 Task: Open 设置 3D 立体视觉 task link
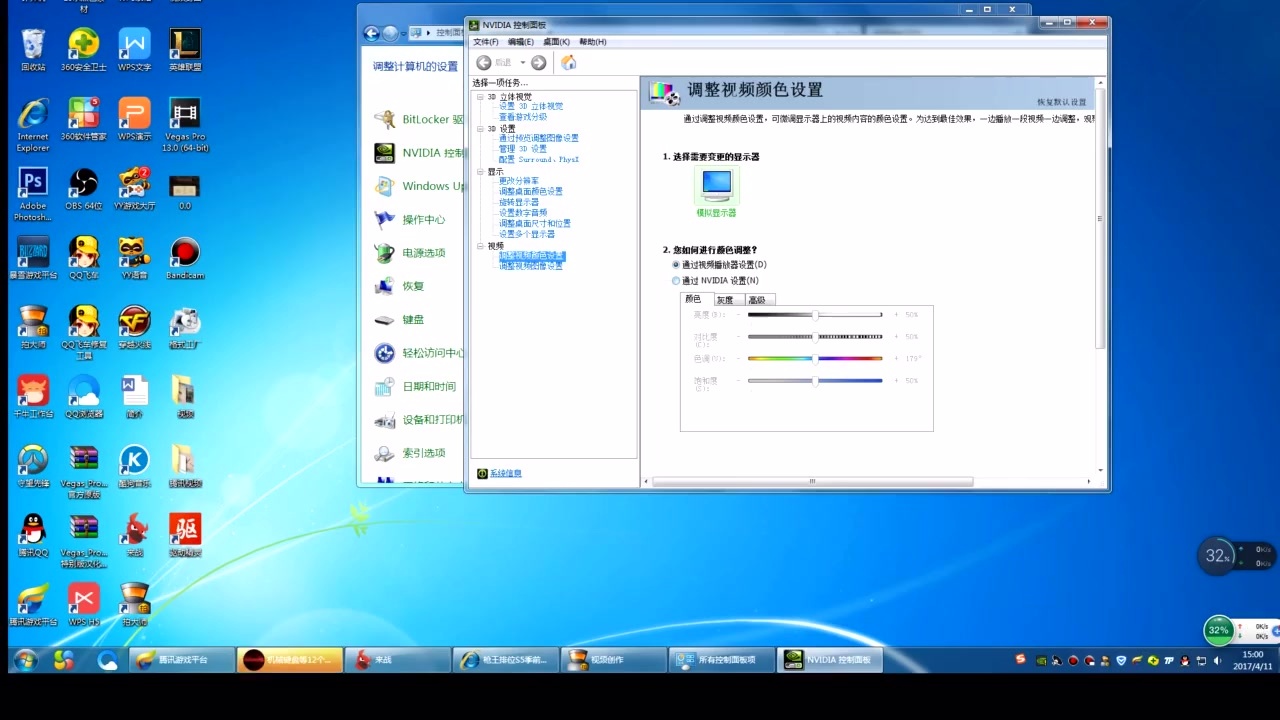(x=531, y=106)
